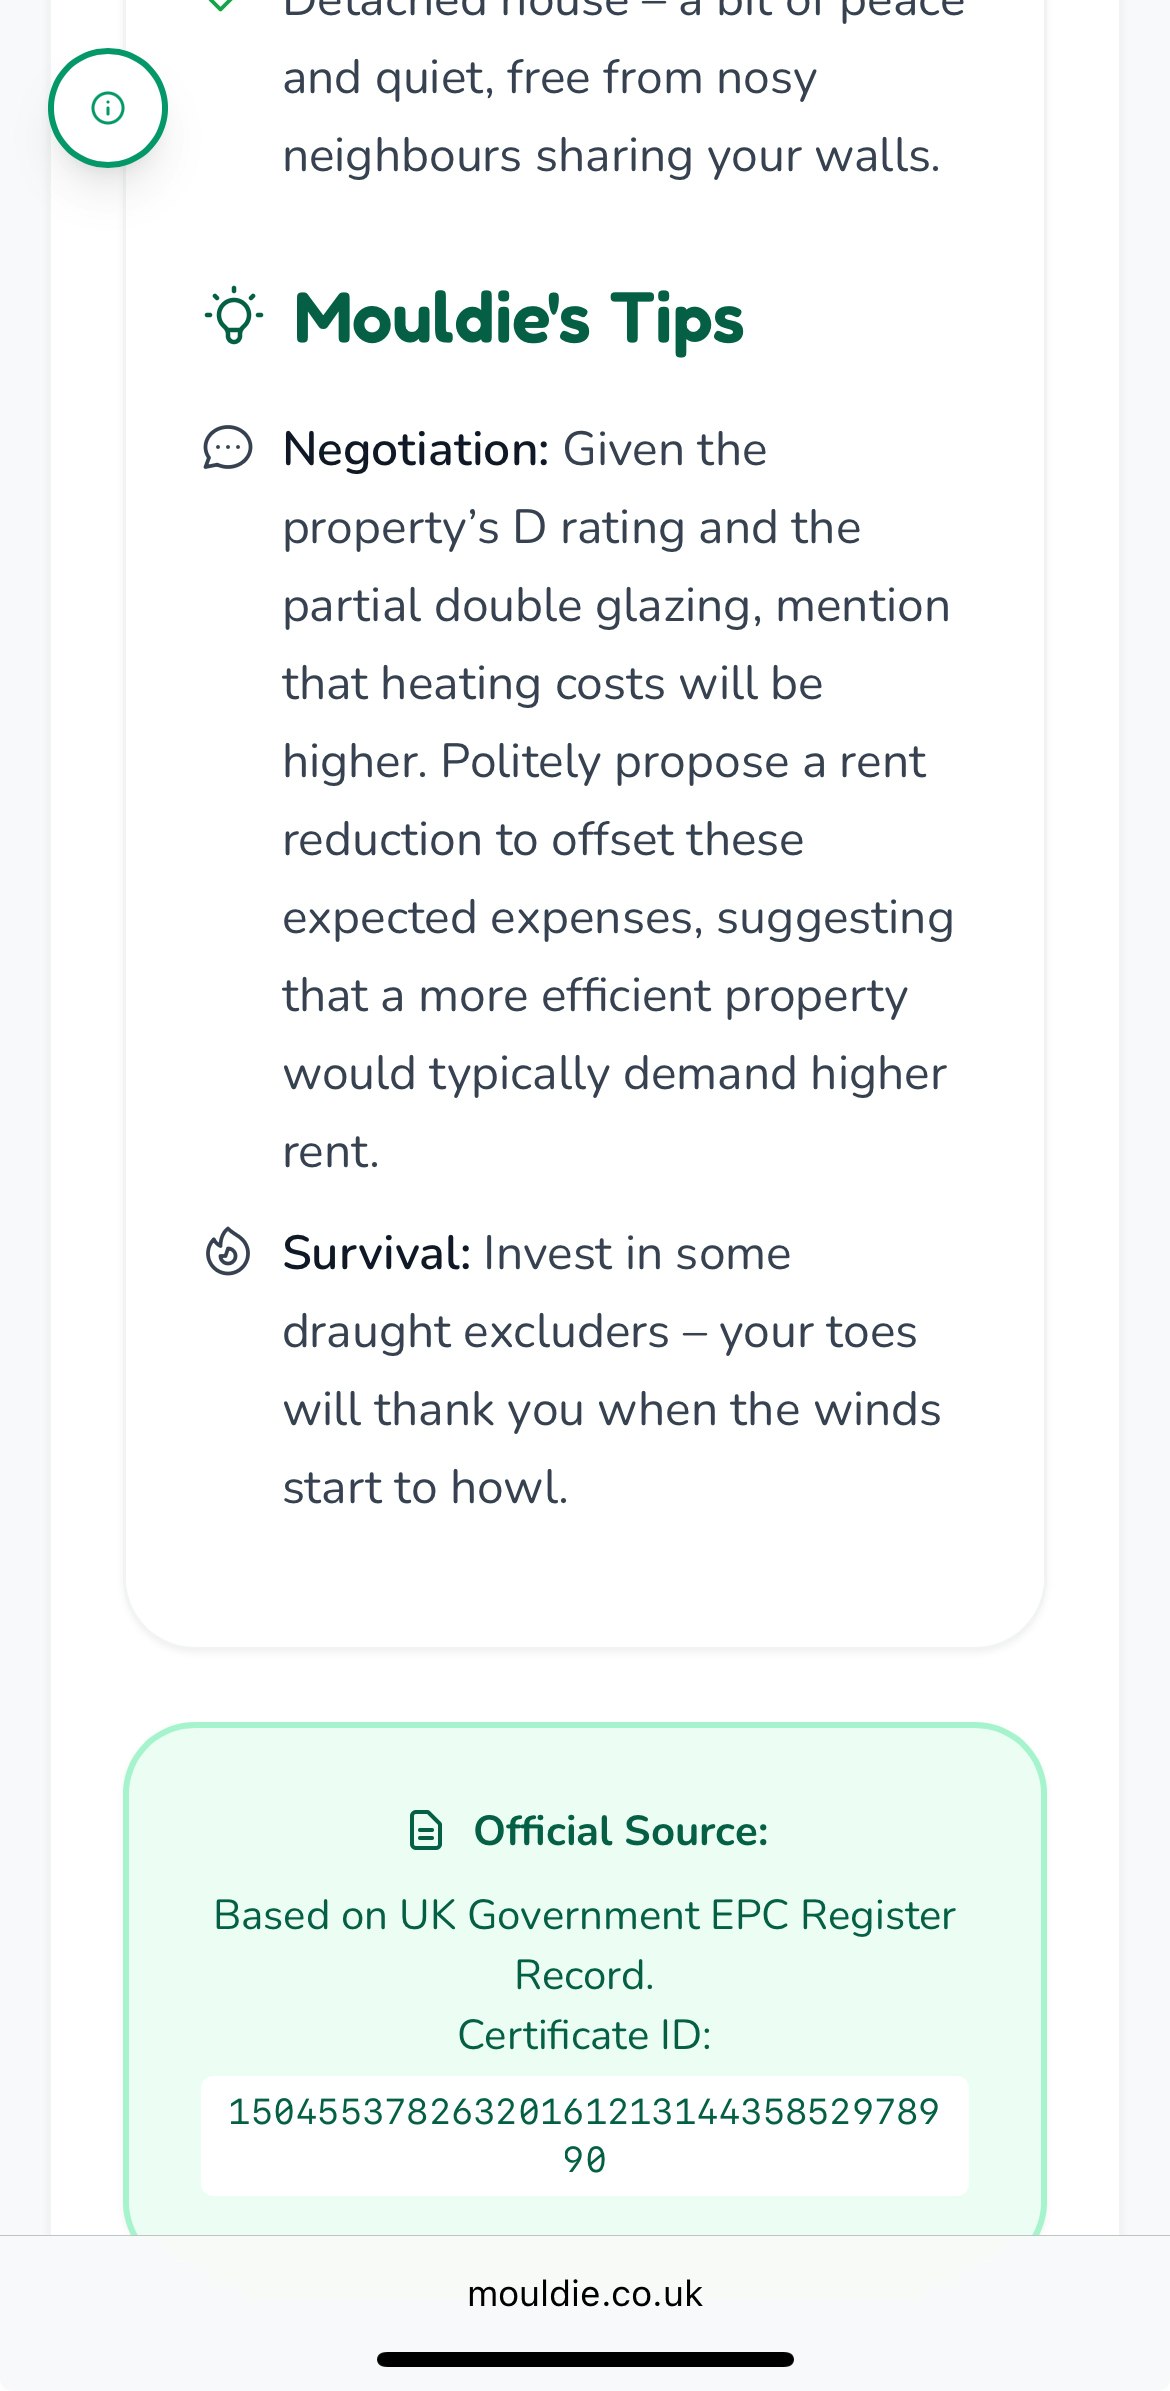Tap the 'start to howl' line
The width and height of the screenshot is (1170, 2391).
425,1487
